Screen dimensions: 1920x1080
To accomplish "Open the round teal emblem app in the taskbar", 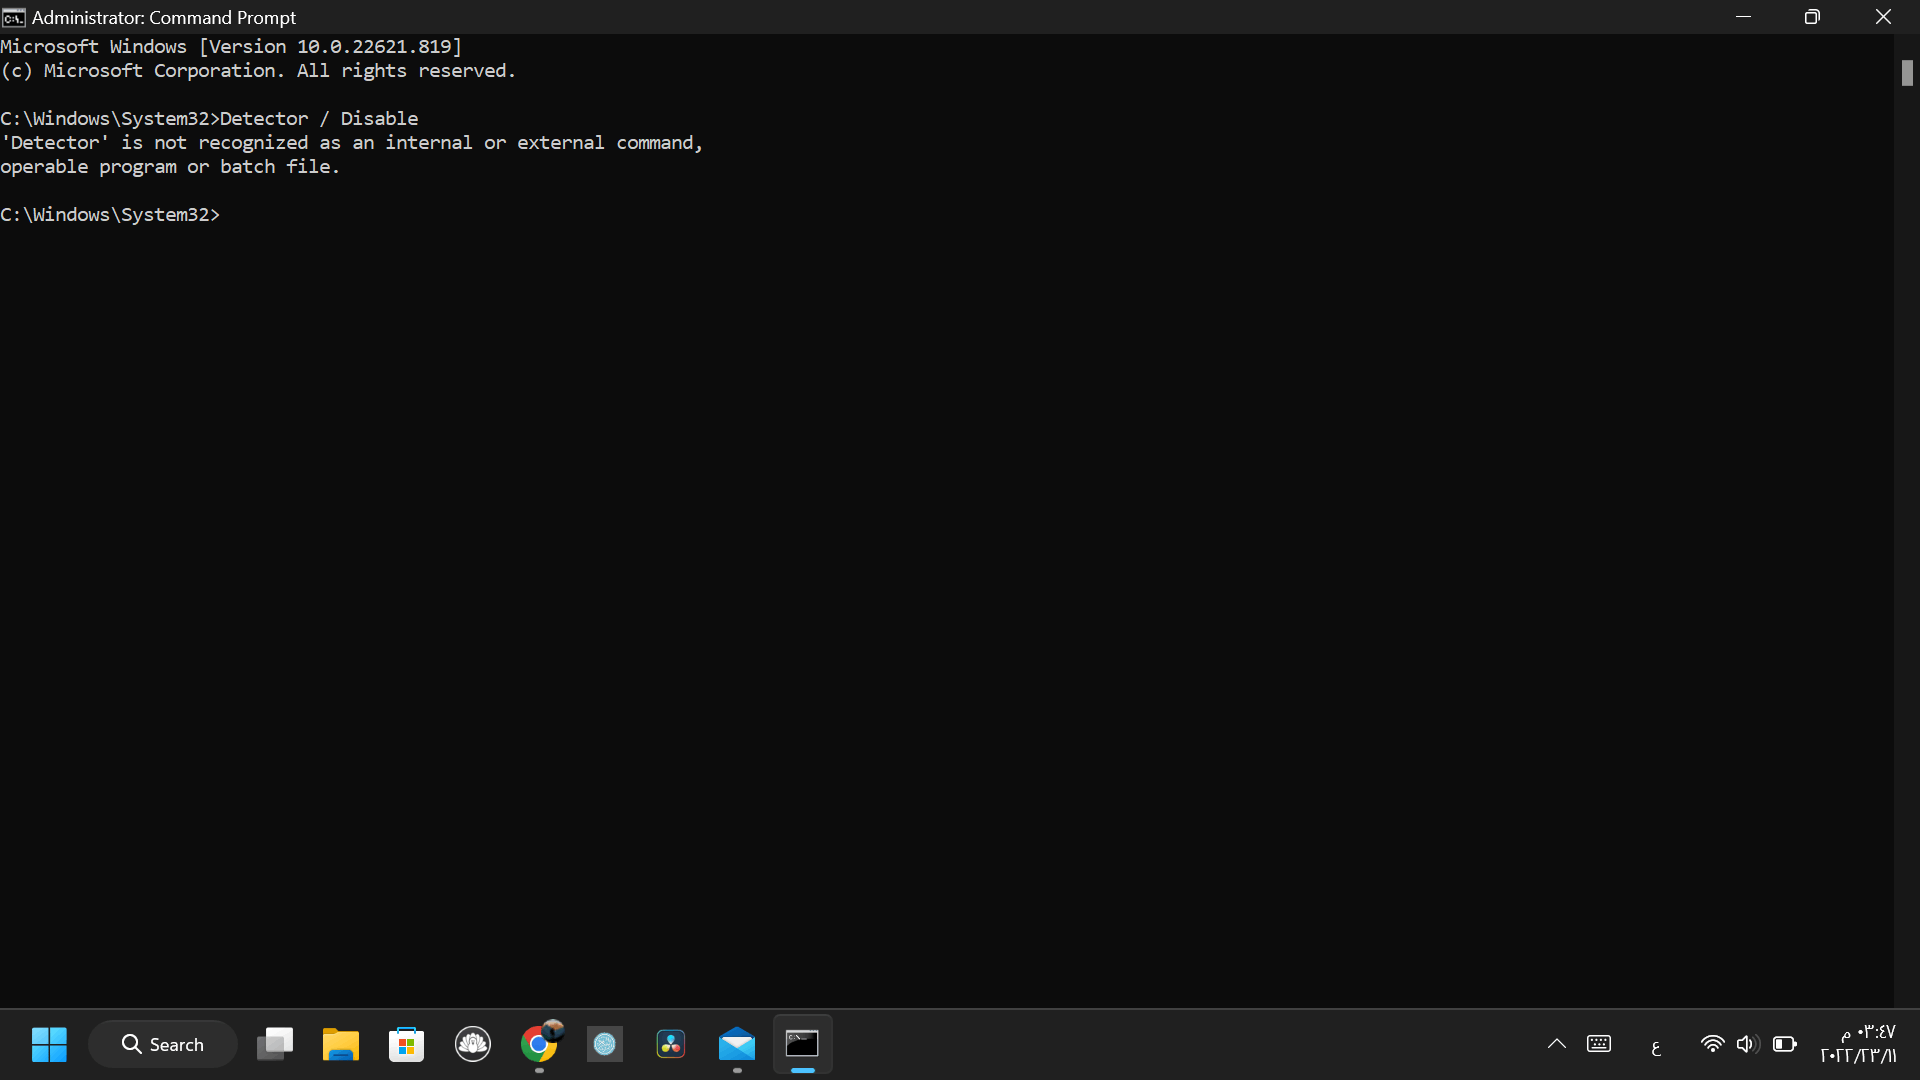I will coord(605,1044).
